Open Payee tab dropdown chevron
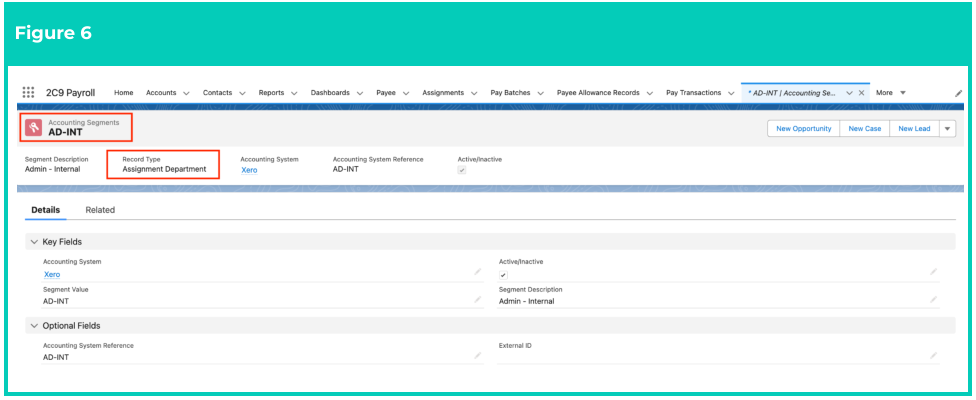This screenshot has width=976, height=400. tap(406, 93)
